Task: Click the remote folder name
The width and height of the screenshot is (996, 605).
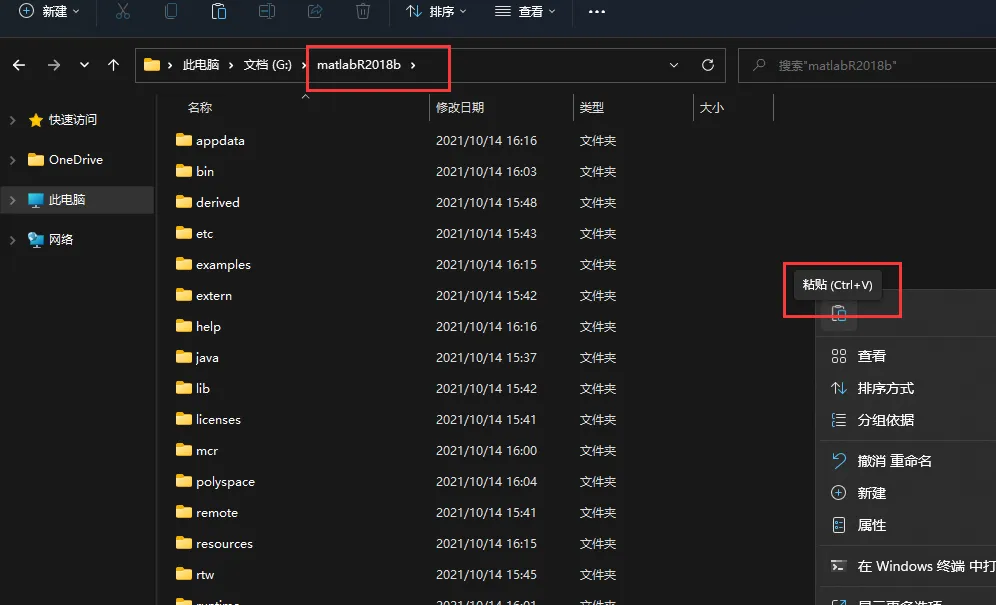Action: click(x=217, y=512)
